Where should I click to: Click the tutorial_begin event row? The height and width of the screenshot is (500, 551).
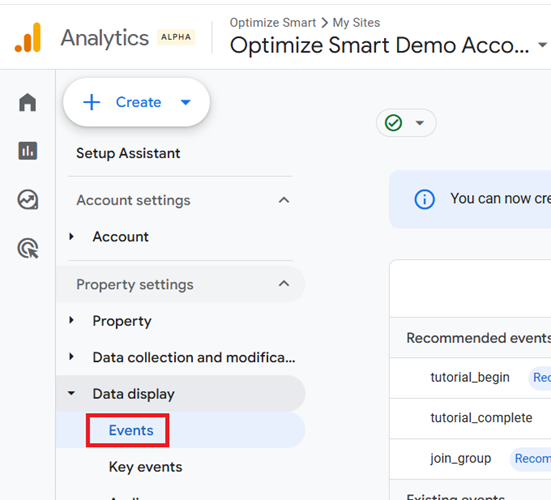470,377
